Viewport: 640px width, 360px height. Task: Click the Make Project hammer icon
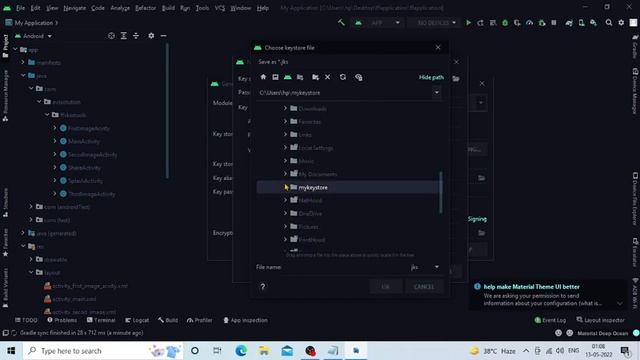click(341, 23)
